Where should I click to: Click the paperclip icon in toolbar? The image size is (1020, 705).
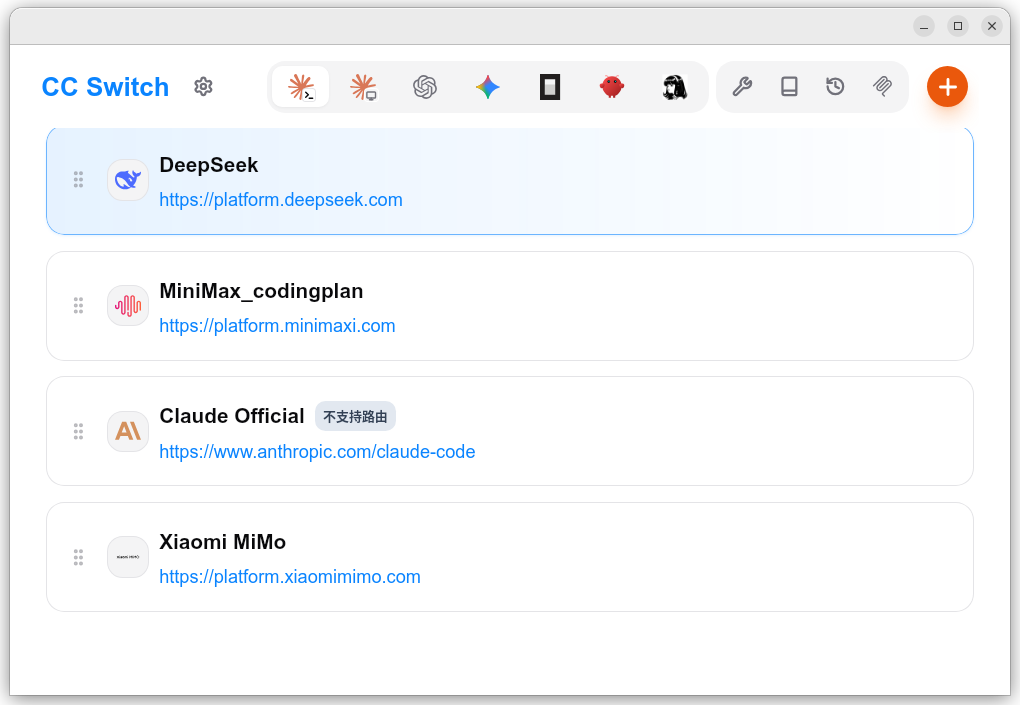coord(882,86)
